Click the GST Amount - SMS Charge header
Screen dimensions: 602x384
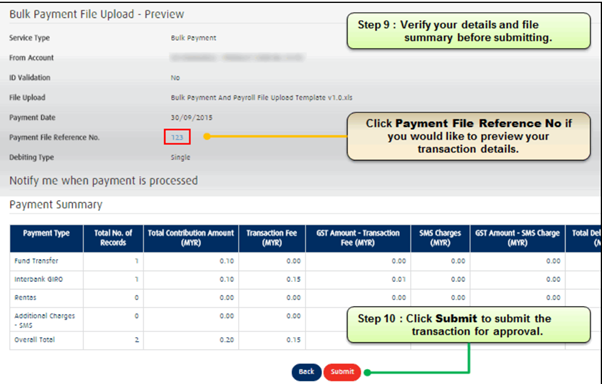[x=517, y=238]
